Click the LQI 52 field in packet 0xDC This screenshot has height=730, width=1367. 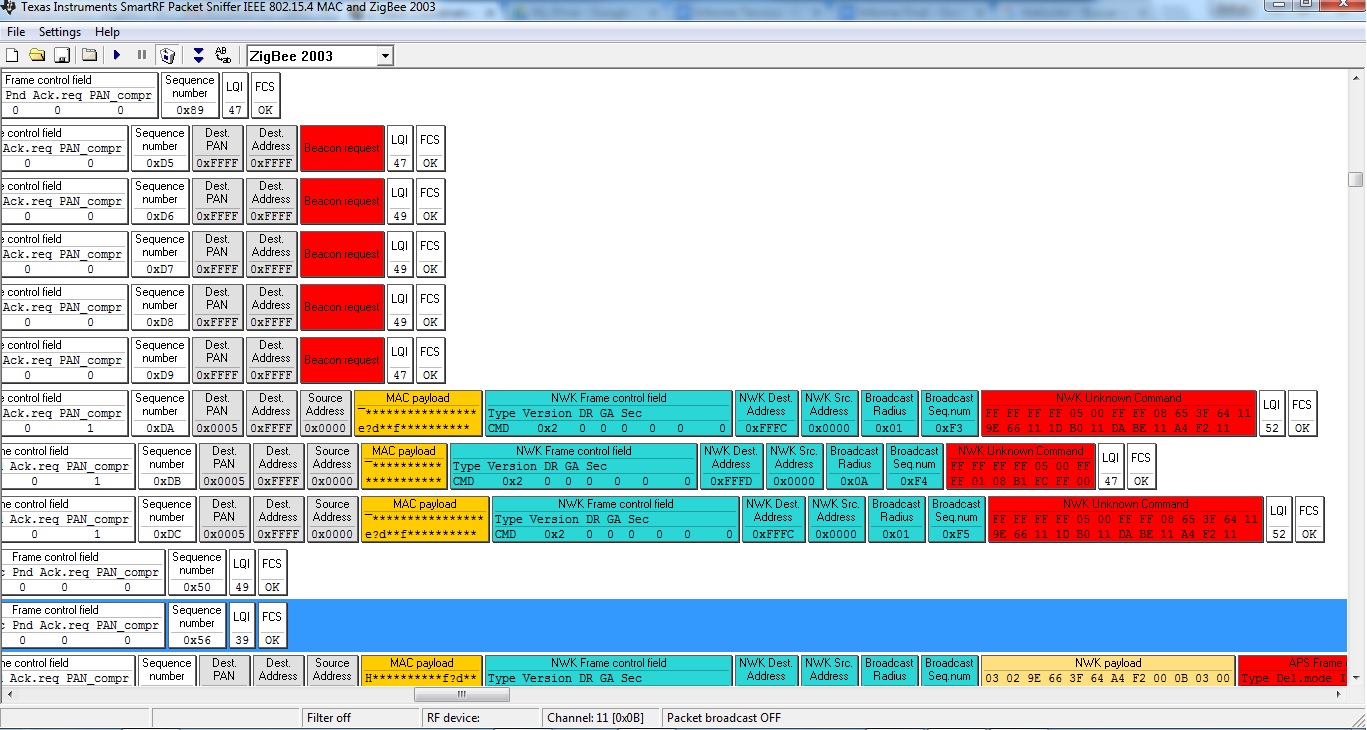(x=1278, y=519)
